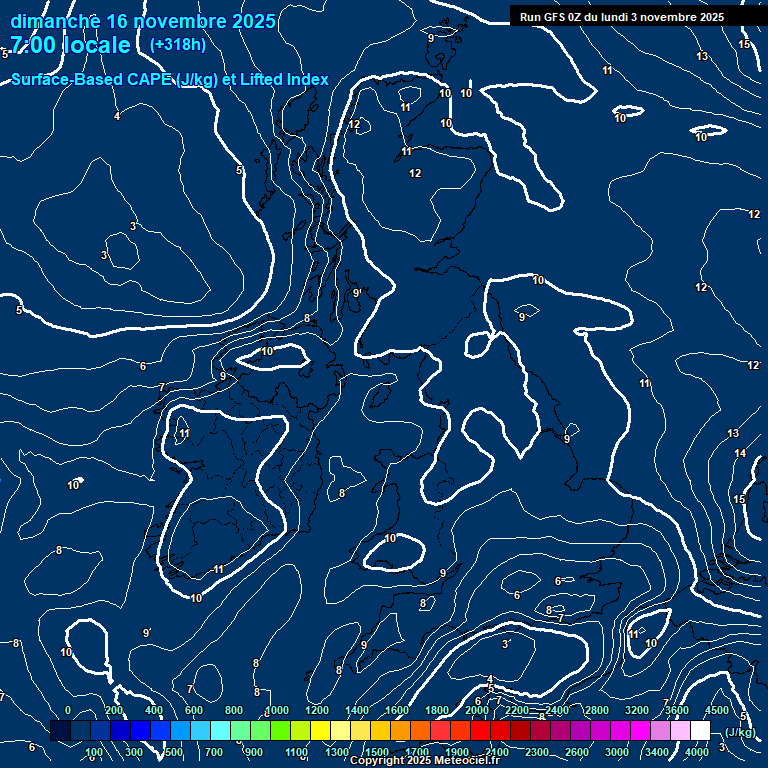Click the legend value '4500'

[x=717, y=710]
